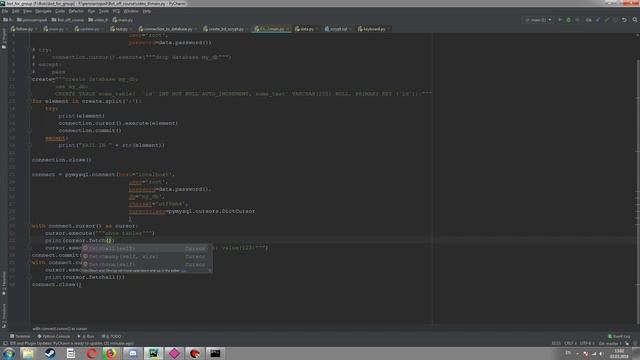Click the system clock in the taskbar
Image resolution: width=640 pixels, height=360 pixels.
click(619, 353)
